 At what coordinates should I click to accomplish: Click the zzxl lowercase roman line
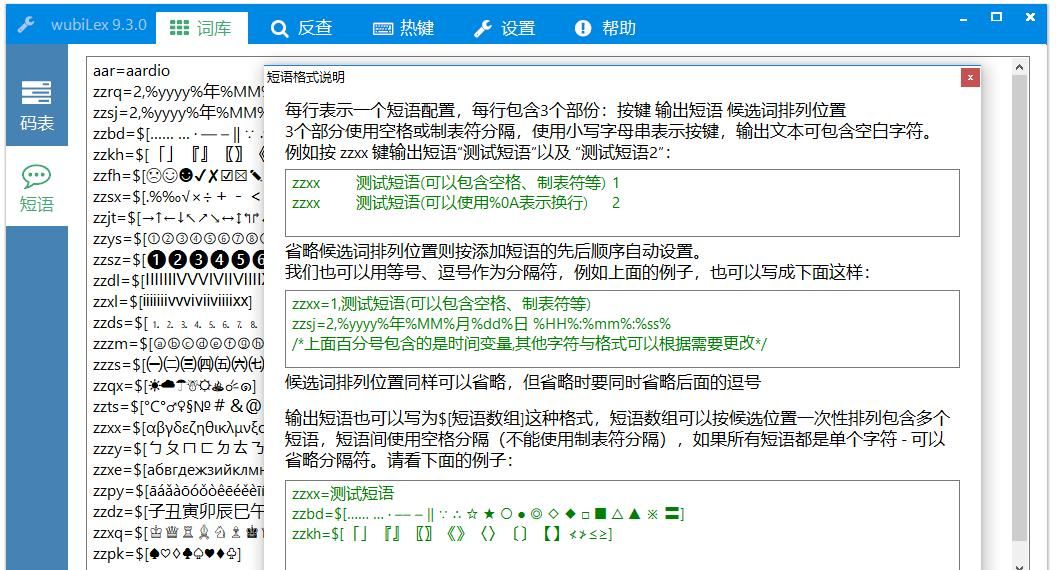[x=172, y=301]
